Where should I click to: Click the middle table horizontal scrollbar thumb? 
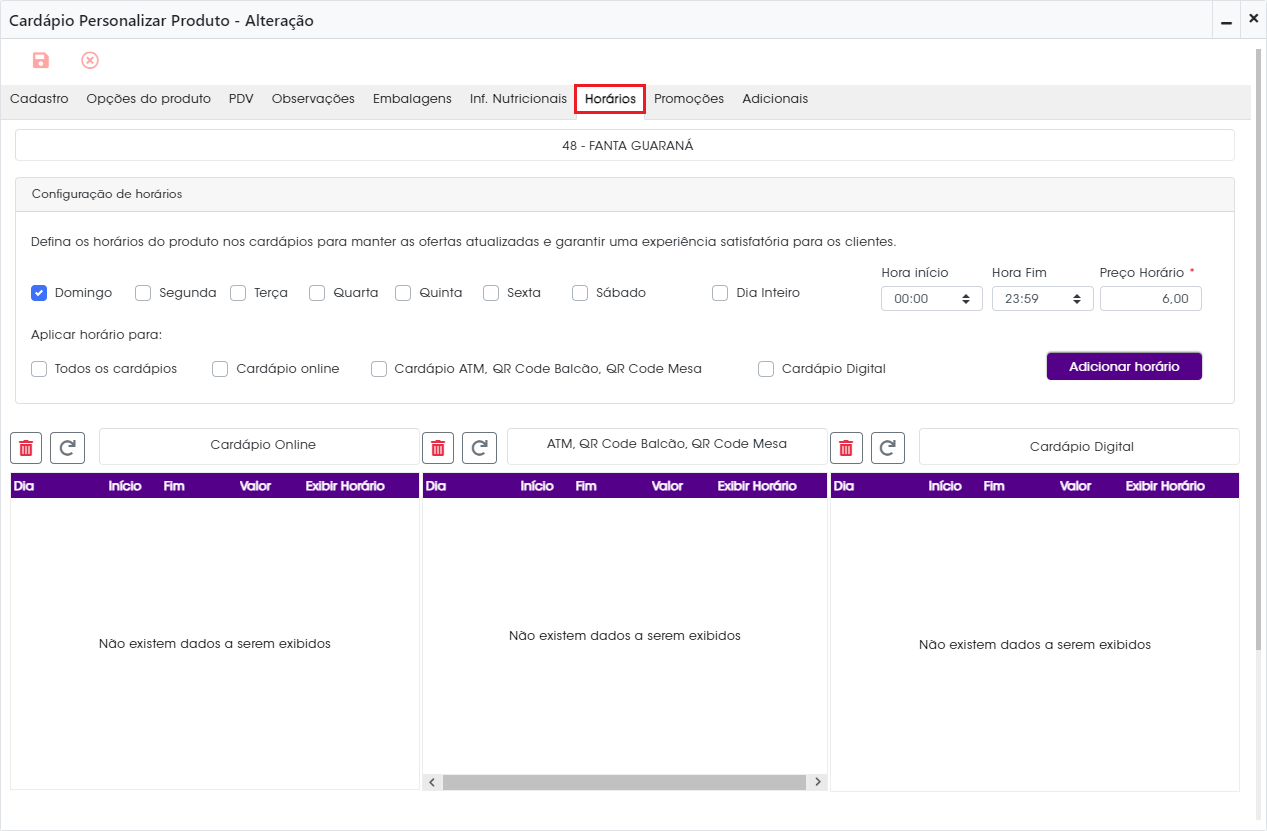[624, 783]
